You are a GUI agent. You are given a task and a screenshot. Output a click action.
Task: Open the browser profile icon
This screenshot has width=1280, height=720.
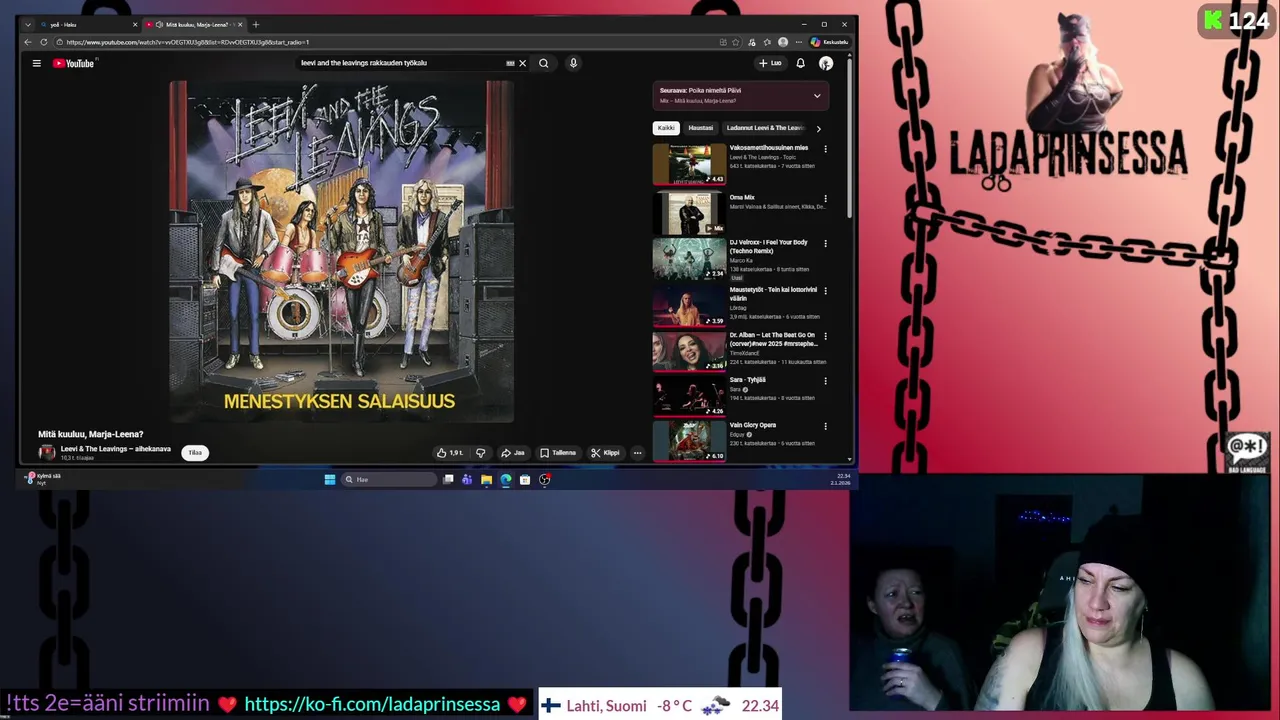pos(783,42)
